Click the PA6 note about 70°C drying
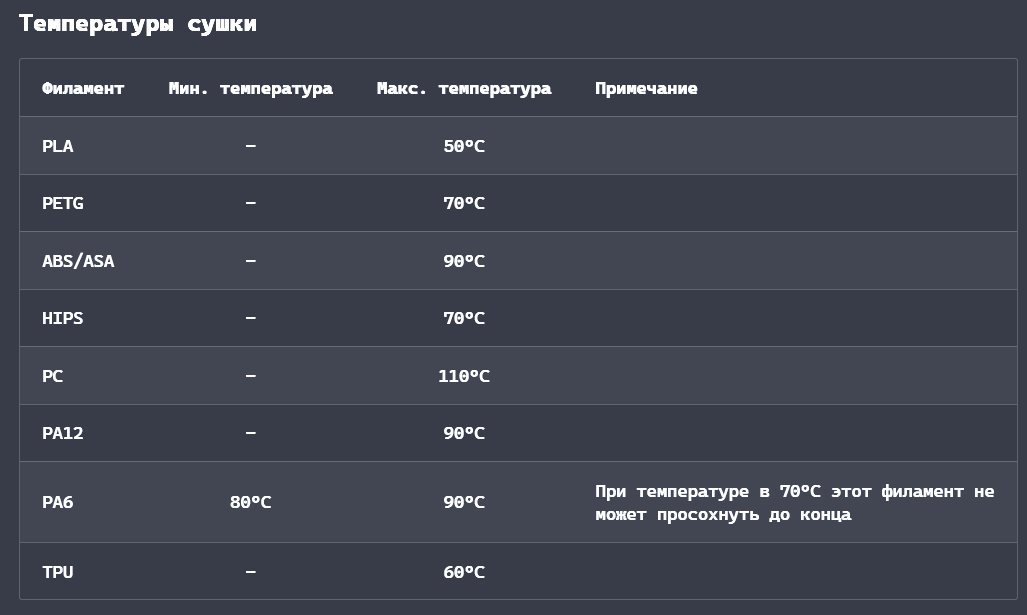Image resolution: width=1027 pixels, height=615 pixels. (794, 503)
